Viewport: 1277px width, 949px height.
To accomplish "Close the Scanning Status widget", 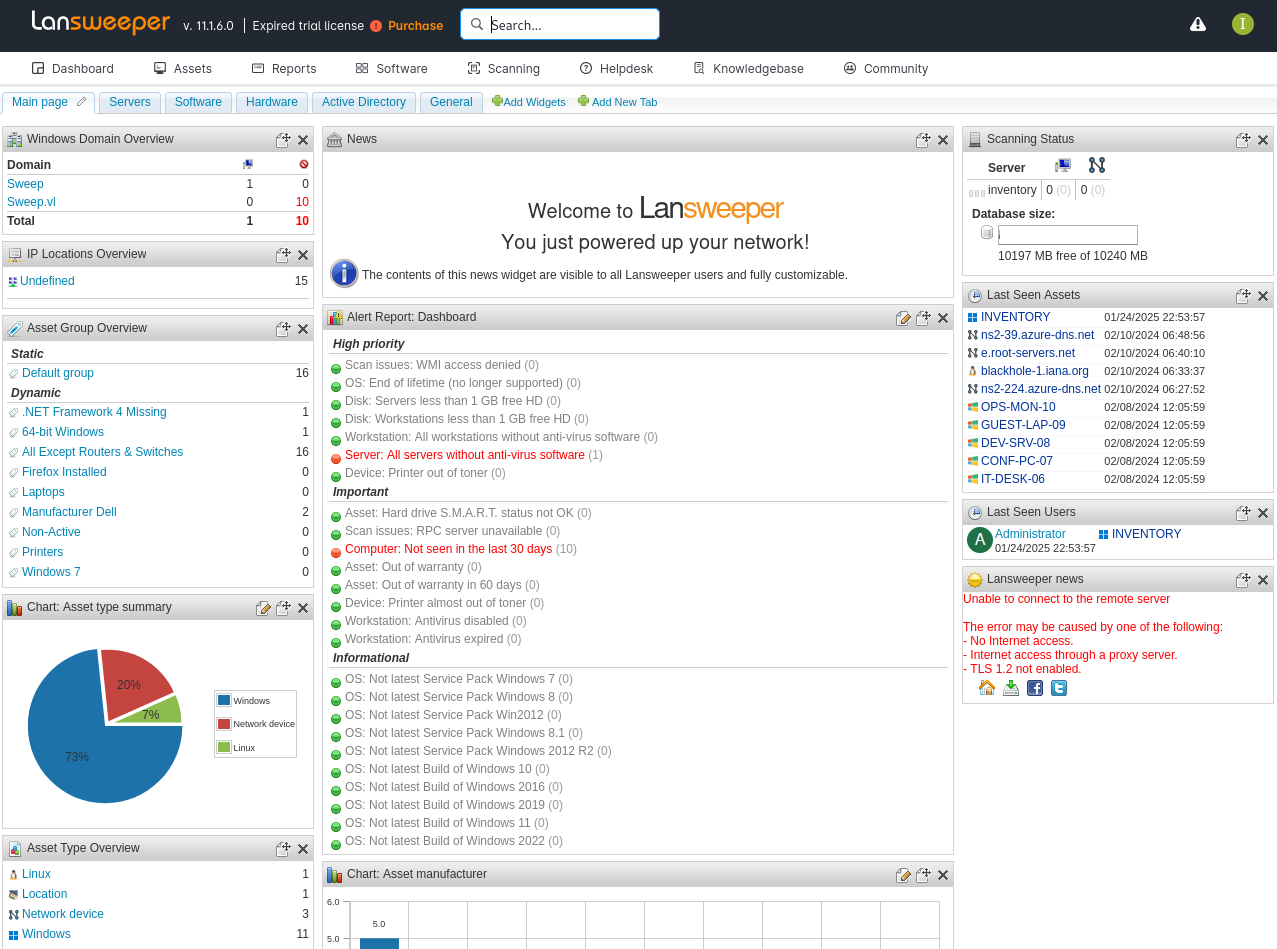I will (1263, 140).
